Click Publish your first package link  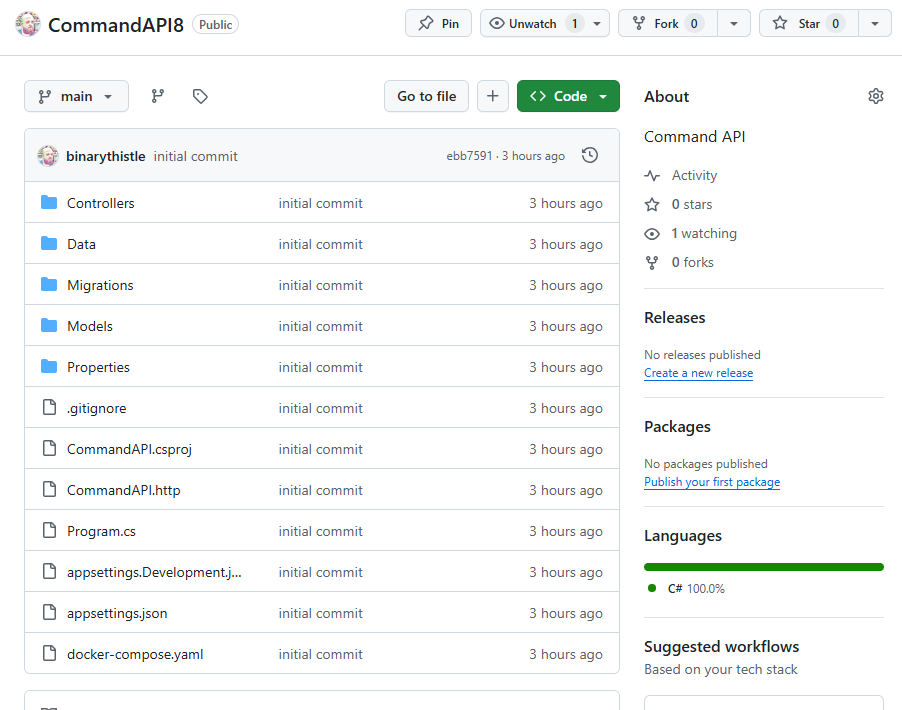pos(712,482)
